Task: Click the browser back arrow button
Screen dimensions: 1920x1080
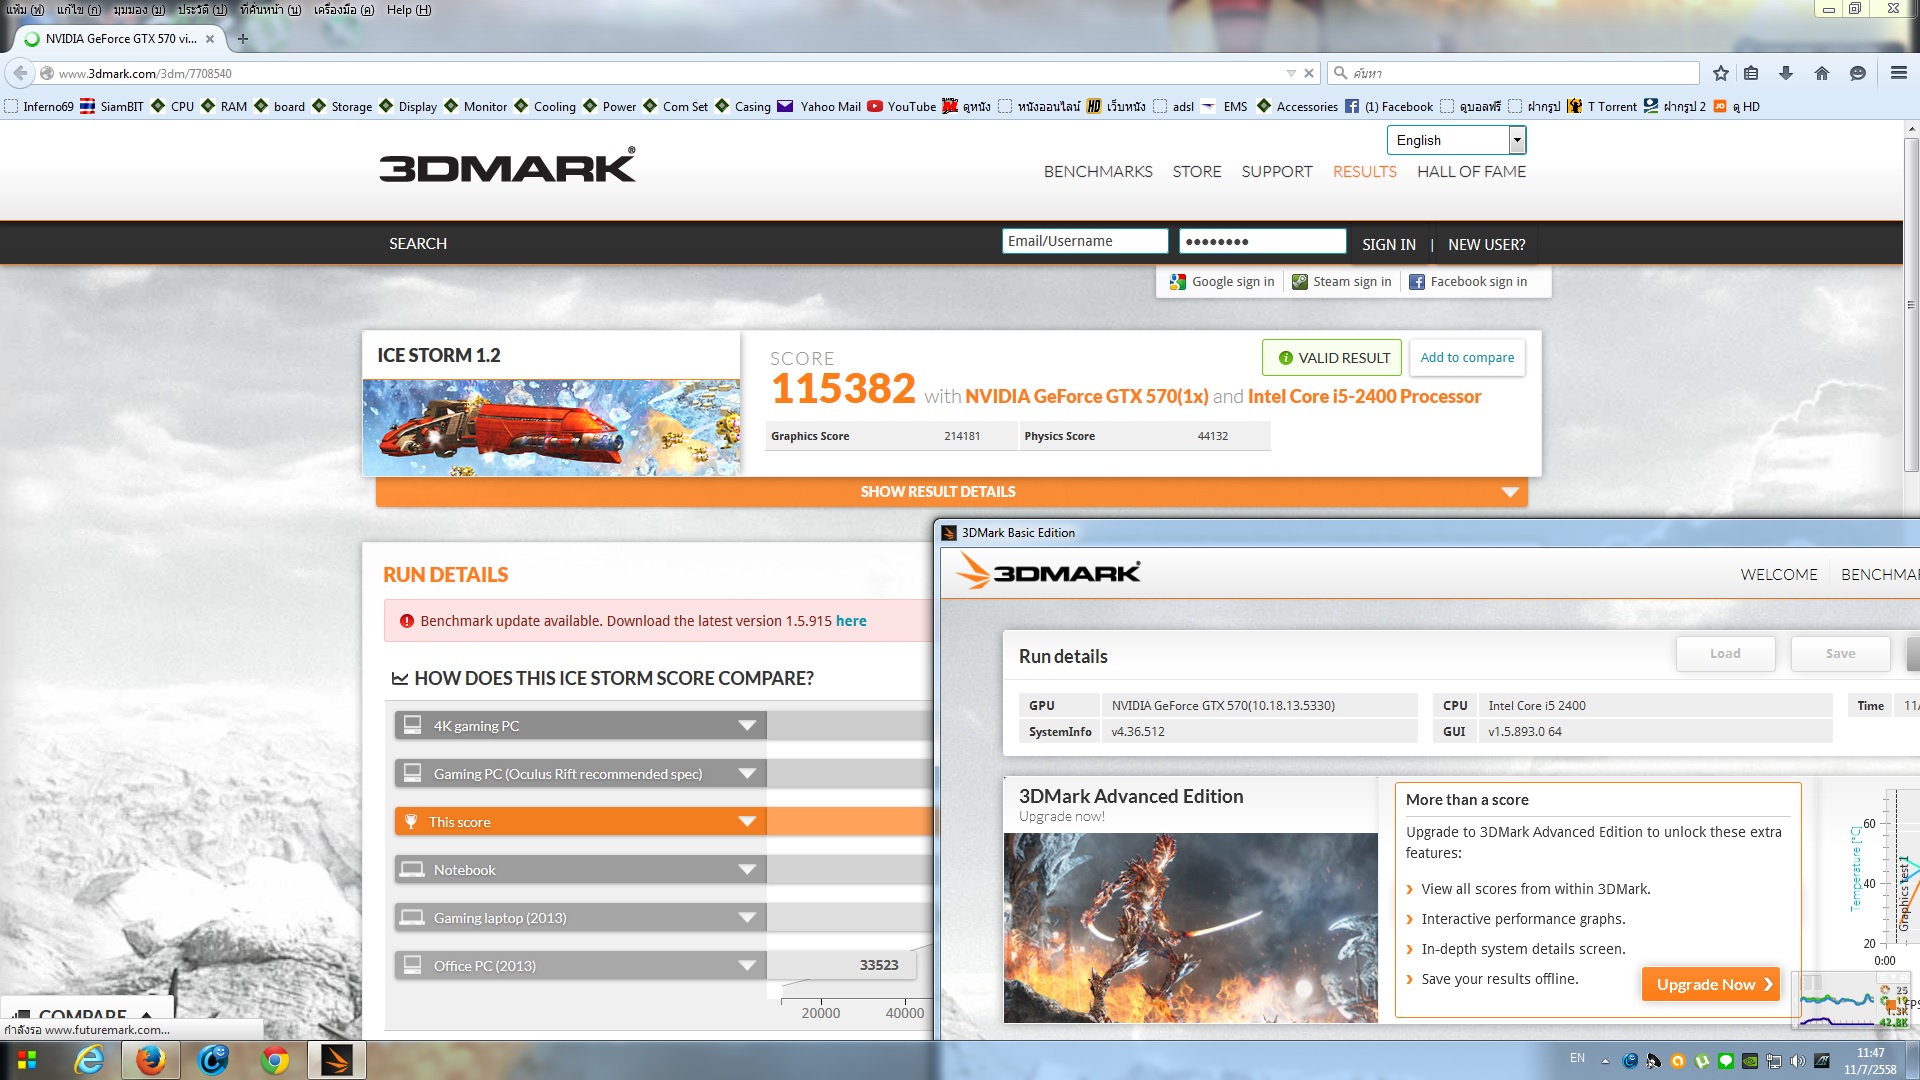Action: (20, 73)
